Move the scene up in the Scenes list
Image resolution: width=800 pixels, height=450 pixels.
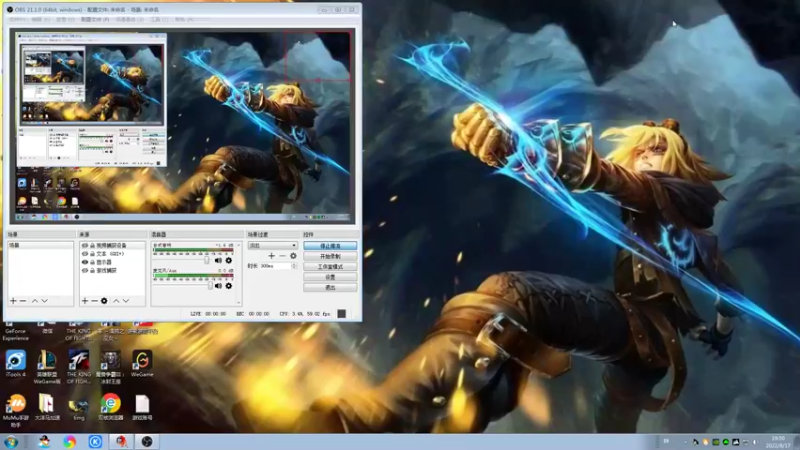[x=35, y=301]
